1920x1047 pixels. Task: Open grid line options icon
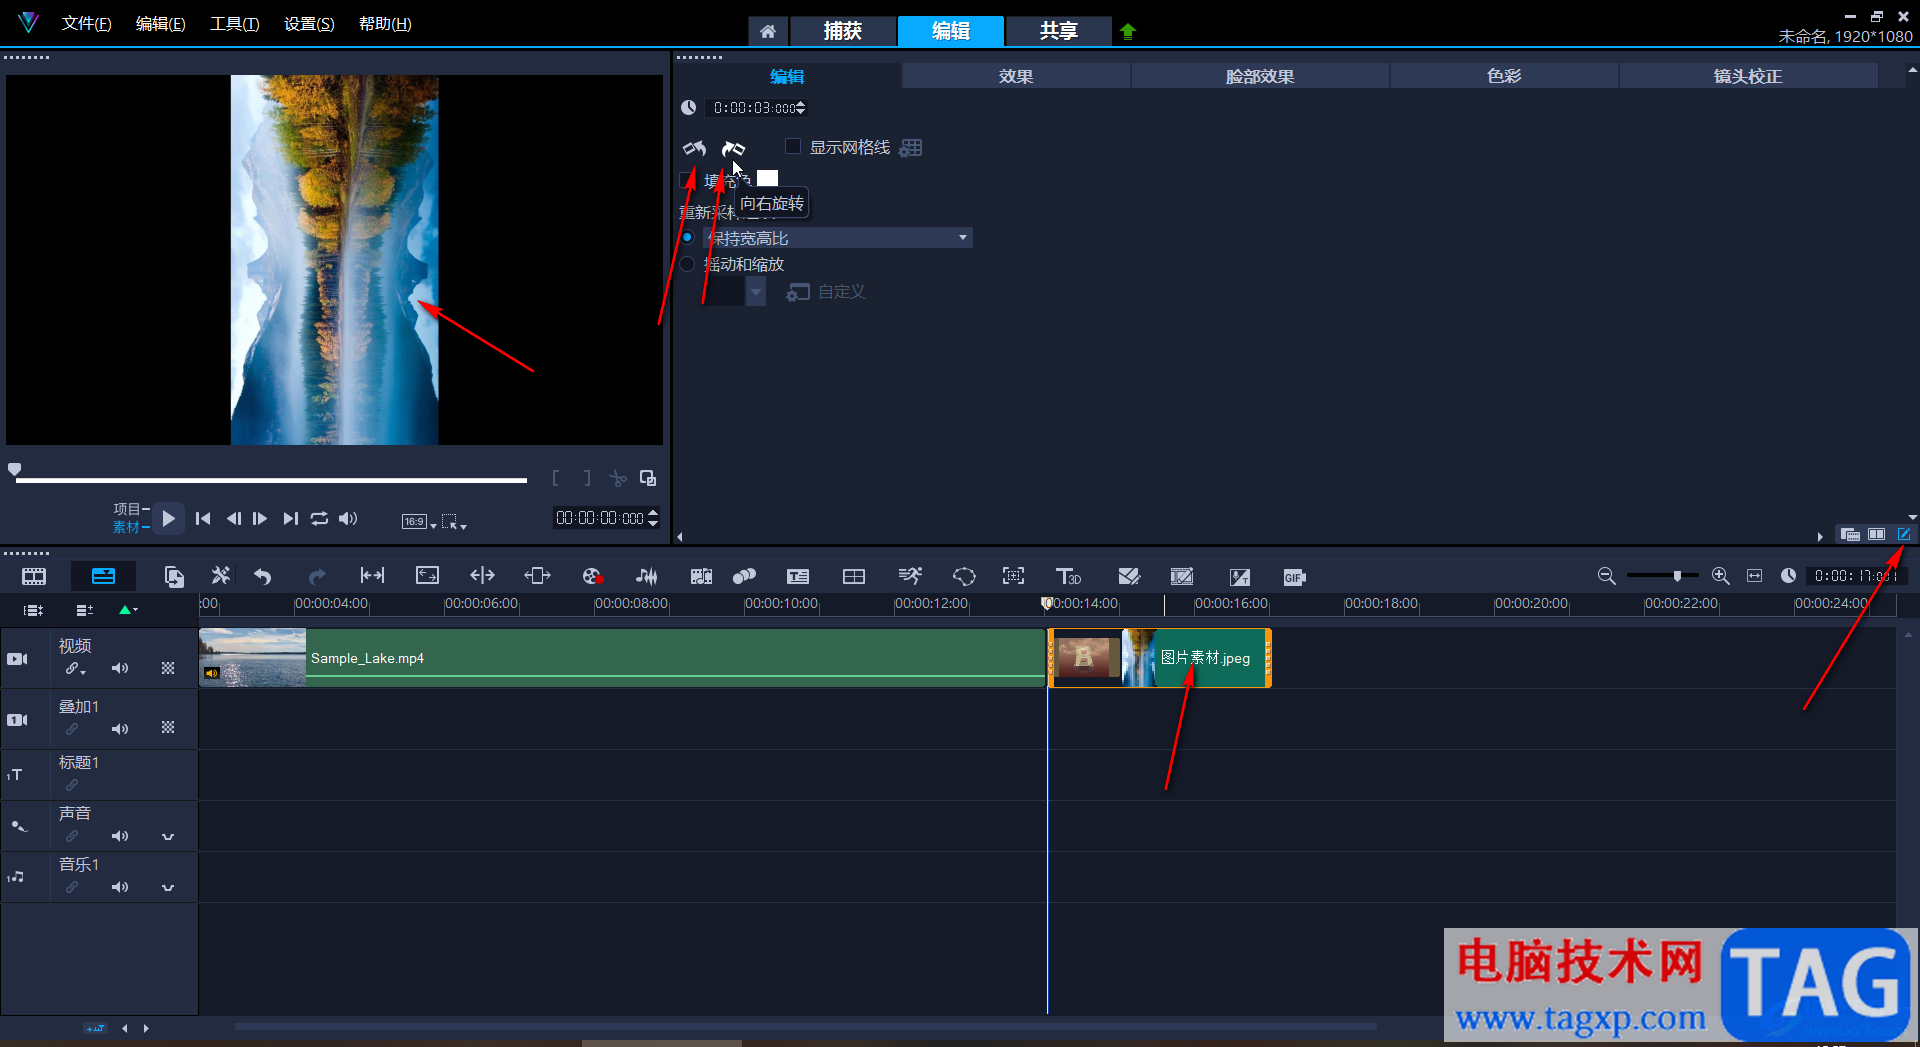pyautogui.click(x=910, y=148)
